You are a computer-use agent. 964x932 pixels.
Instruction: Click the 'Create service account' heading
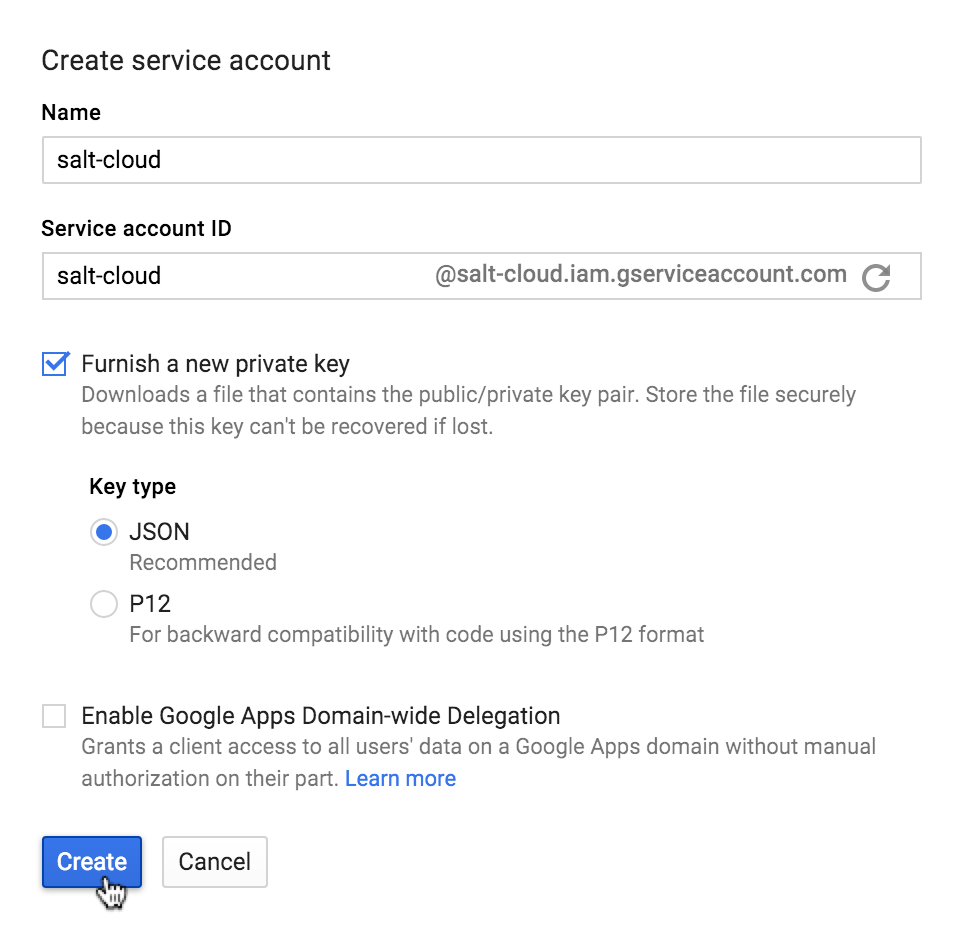pyautogui.click(x=186, y=61)
